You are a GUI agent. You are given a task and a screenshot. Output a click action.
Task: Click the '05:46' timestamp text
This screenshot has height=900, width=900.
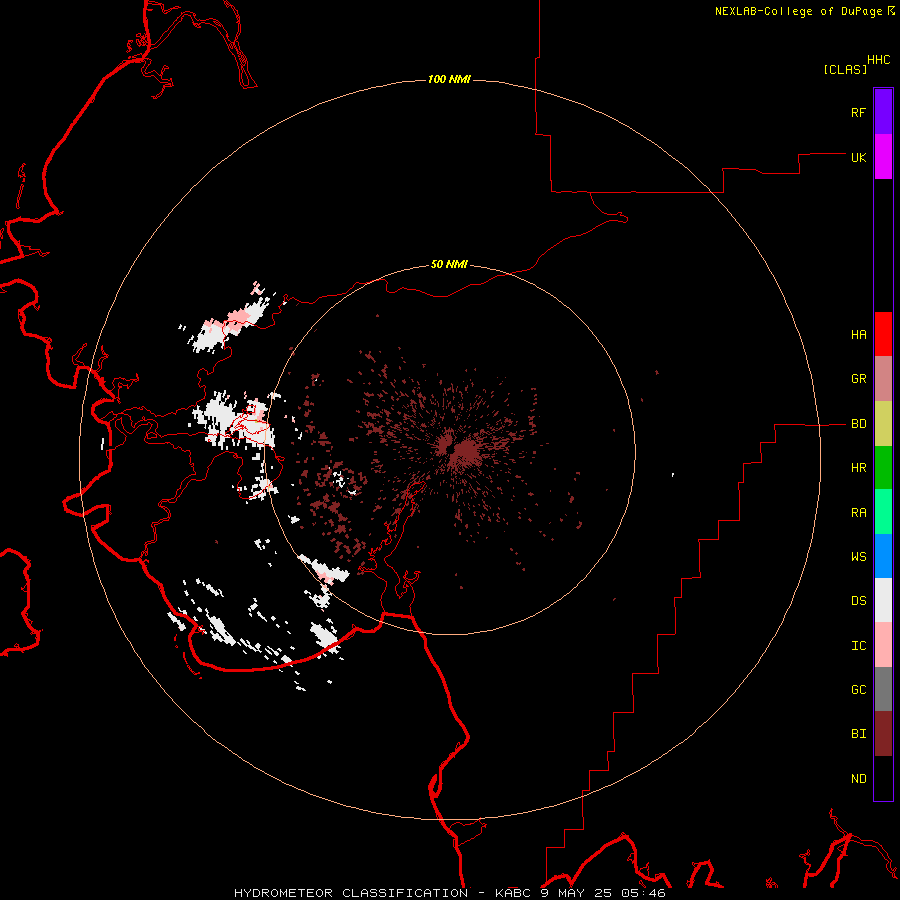coord(645,893)
